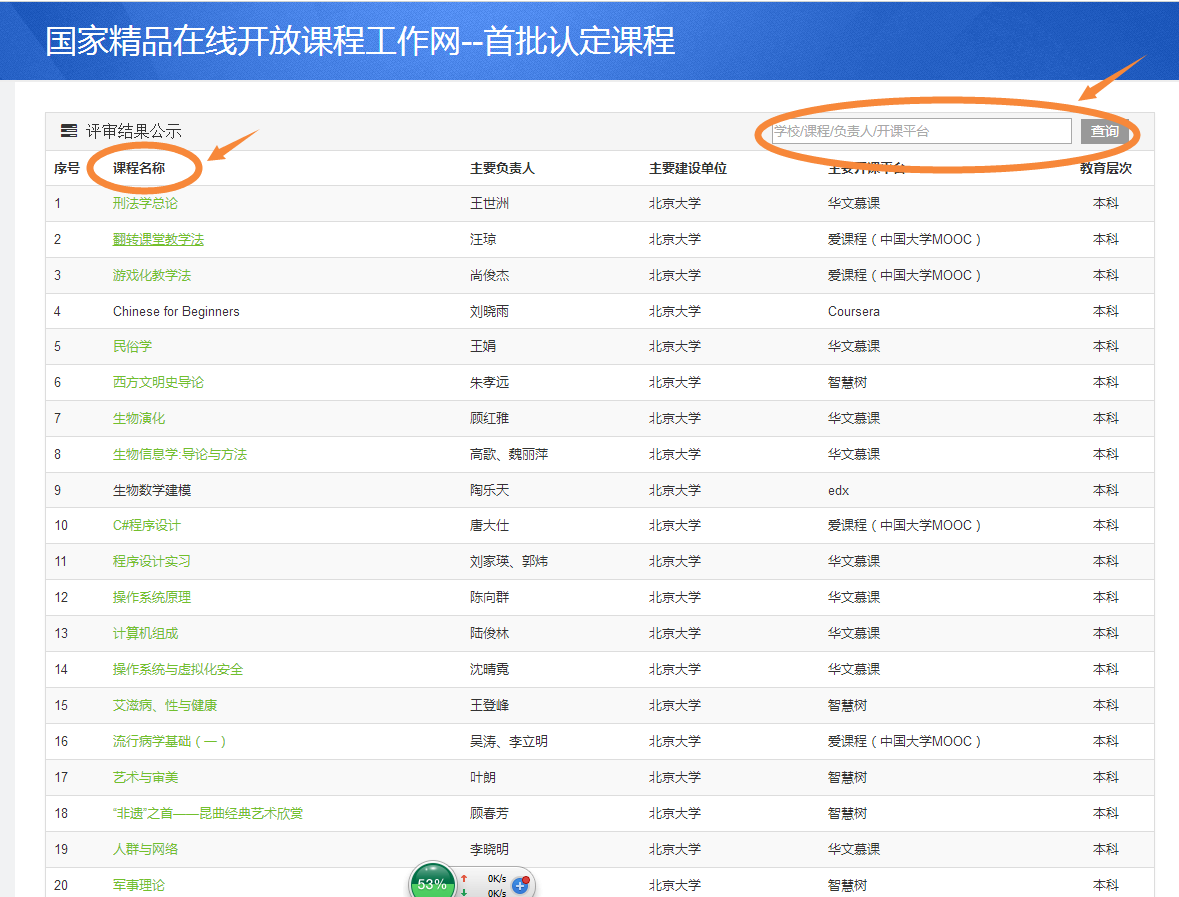The image size is (1179, 897).
Task: Open the 生物信息学:导论与方法 course link
Action: point(180,454)
